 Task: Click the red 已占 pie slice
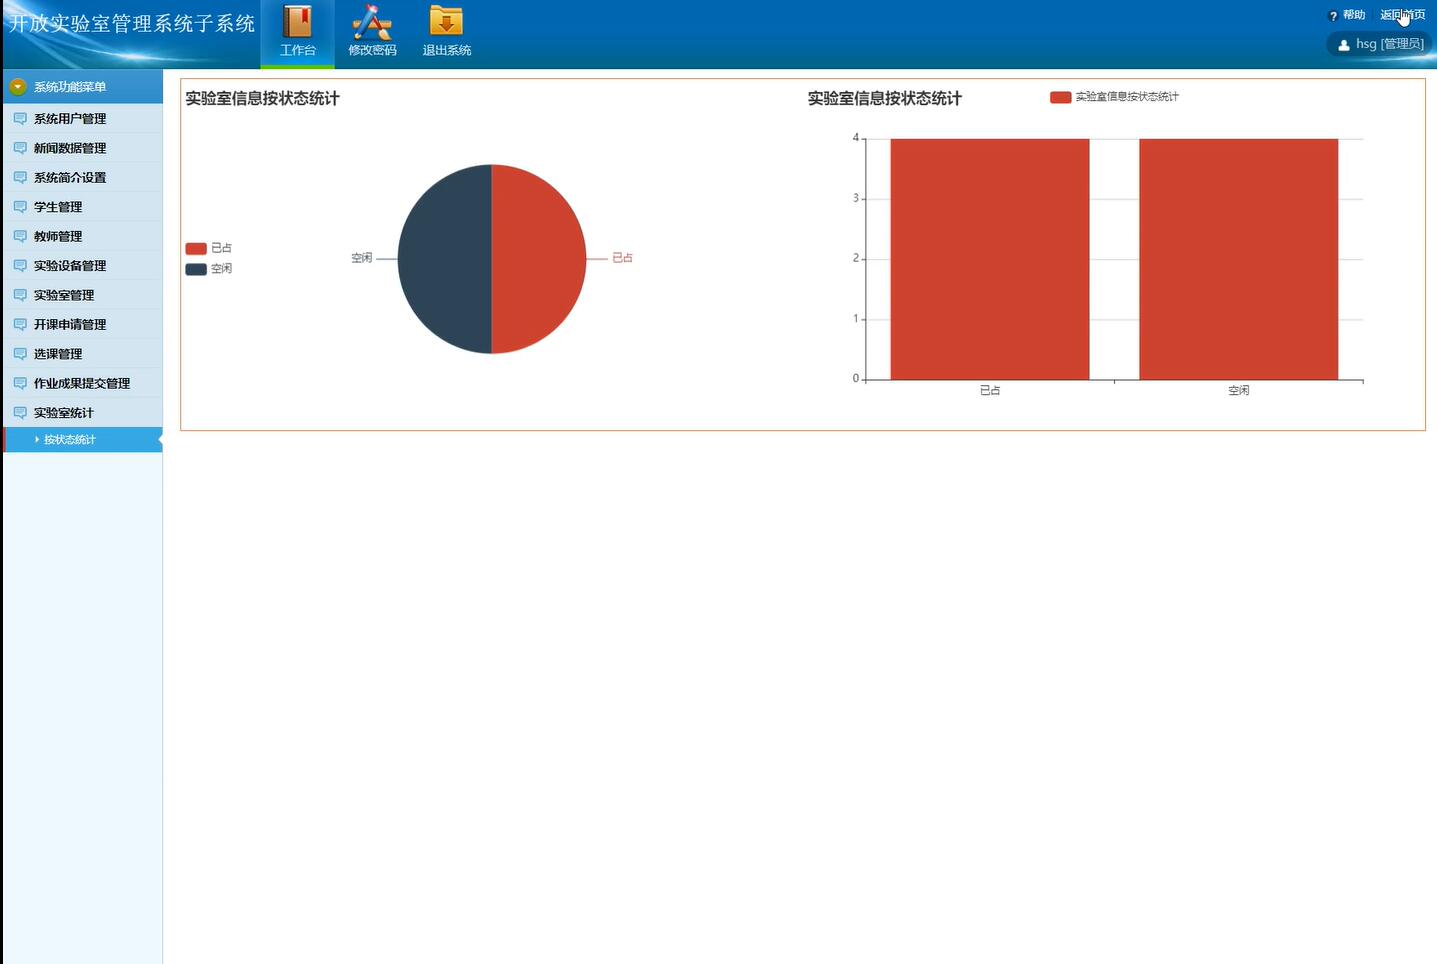click(x=540, y=259)
